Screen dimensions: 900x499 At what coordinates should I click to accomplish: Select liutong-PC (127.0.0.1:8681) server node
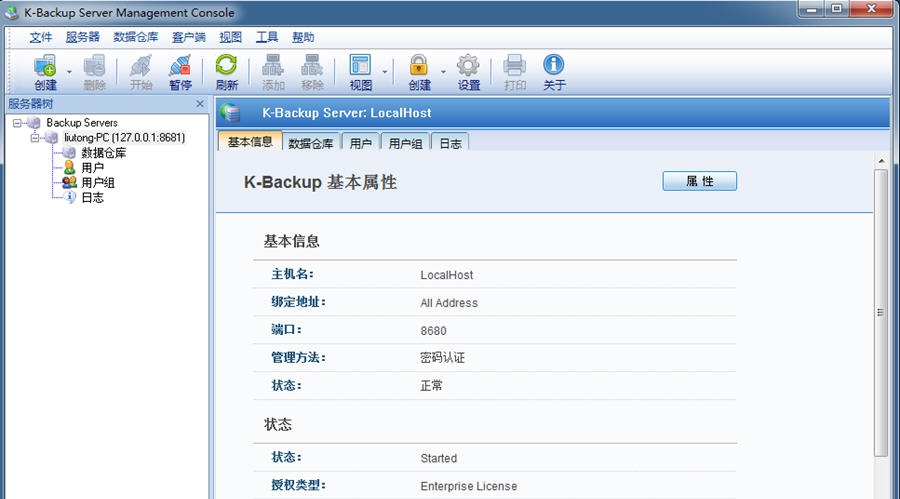tap(125, 138)
